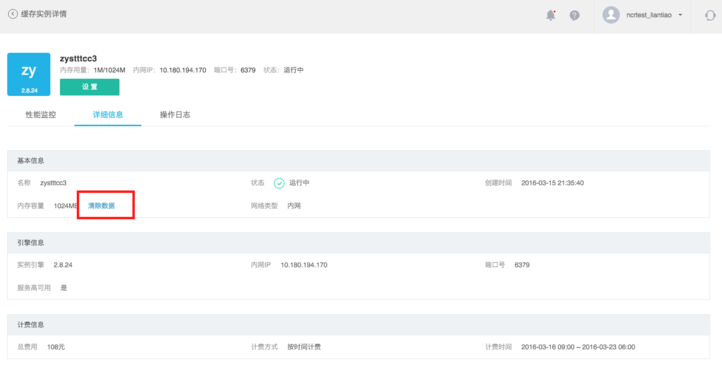Expand the ncrtest_liantiao account dropdown arrow
This screenshot has height=368, width=722.
(681, 15)
